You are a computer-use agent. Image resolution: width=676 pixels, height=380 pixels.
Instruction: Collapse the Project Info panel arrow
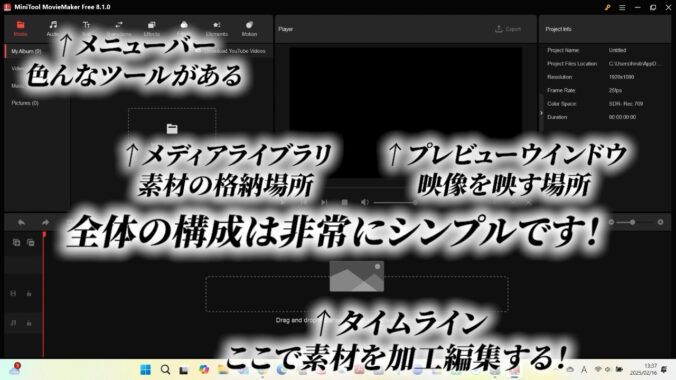tap(541, 113)
